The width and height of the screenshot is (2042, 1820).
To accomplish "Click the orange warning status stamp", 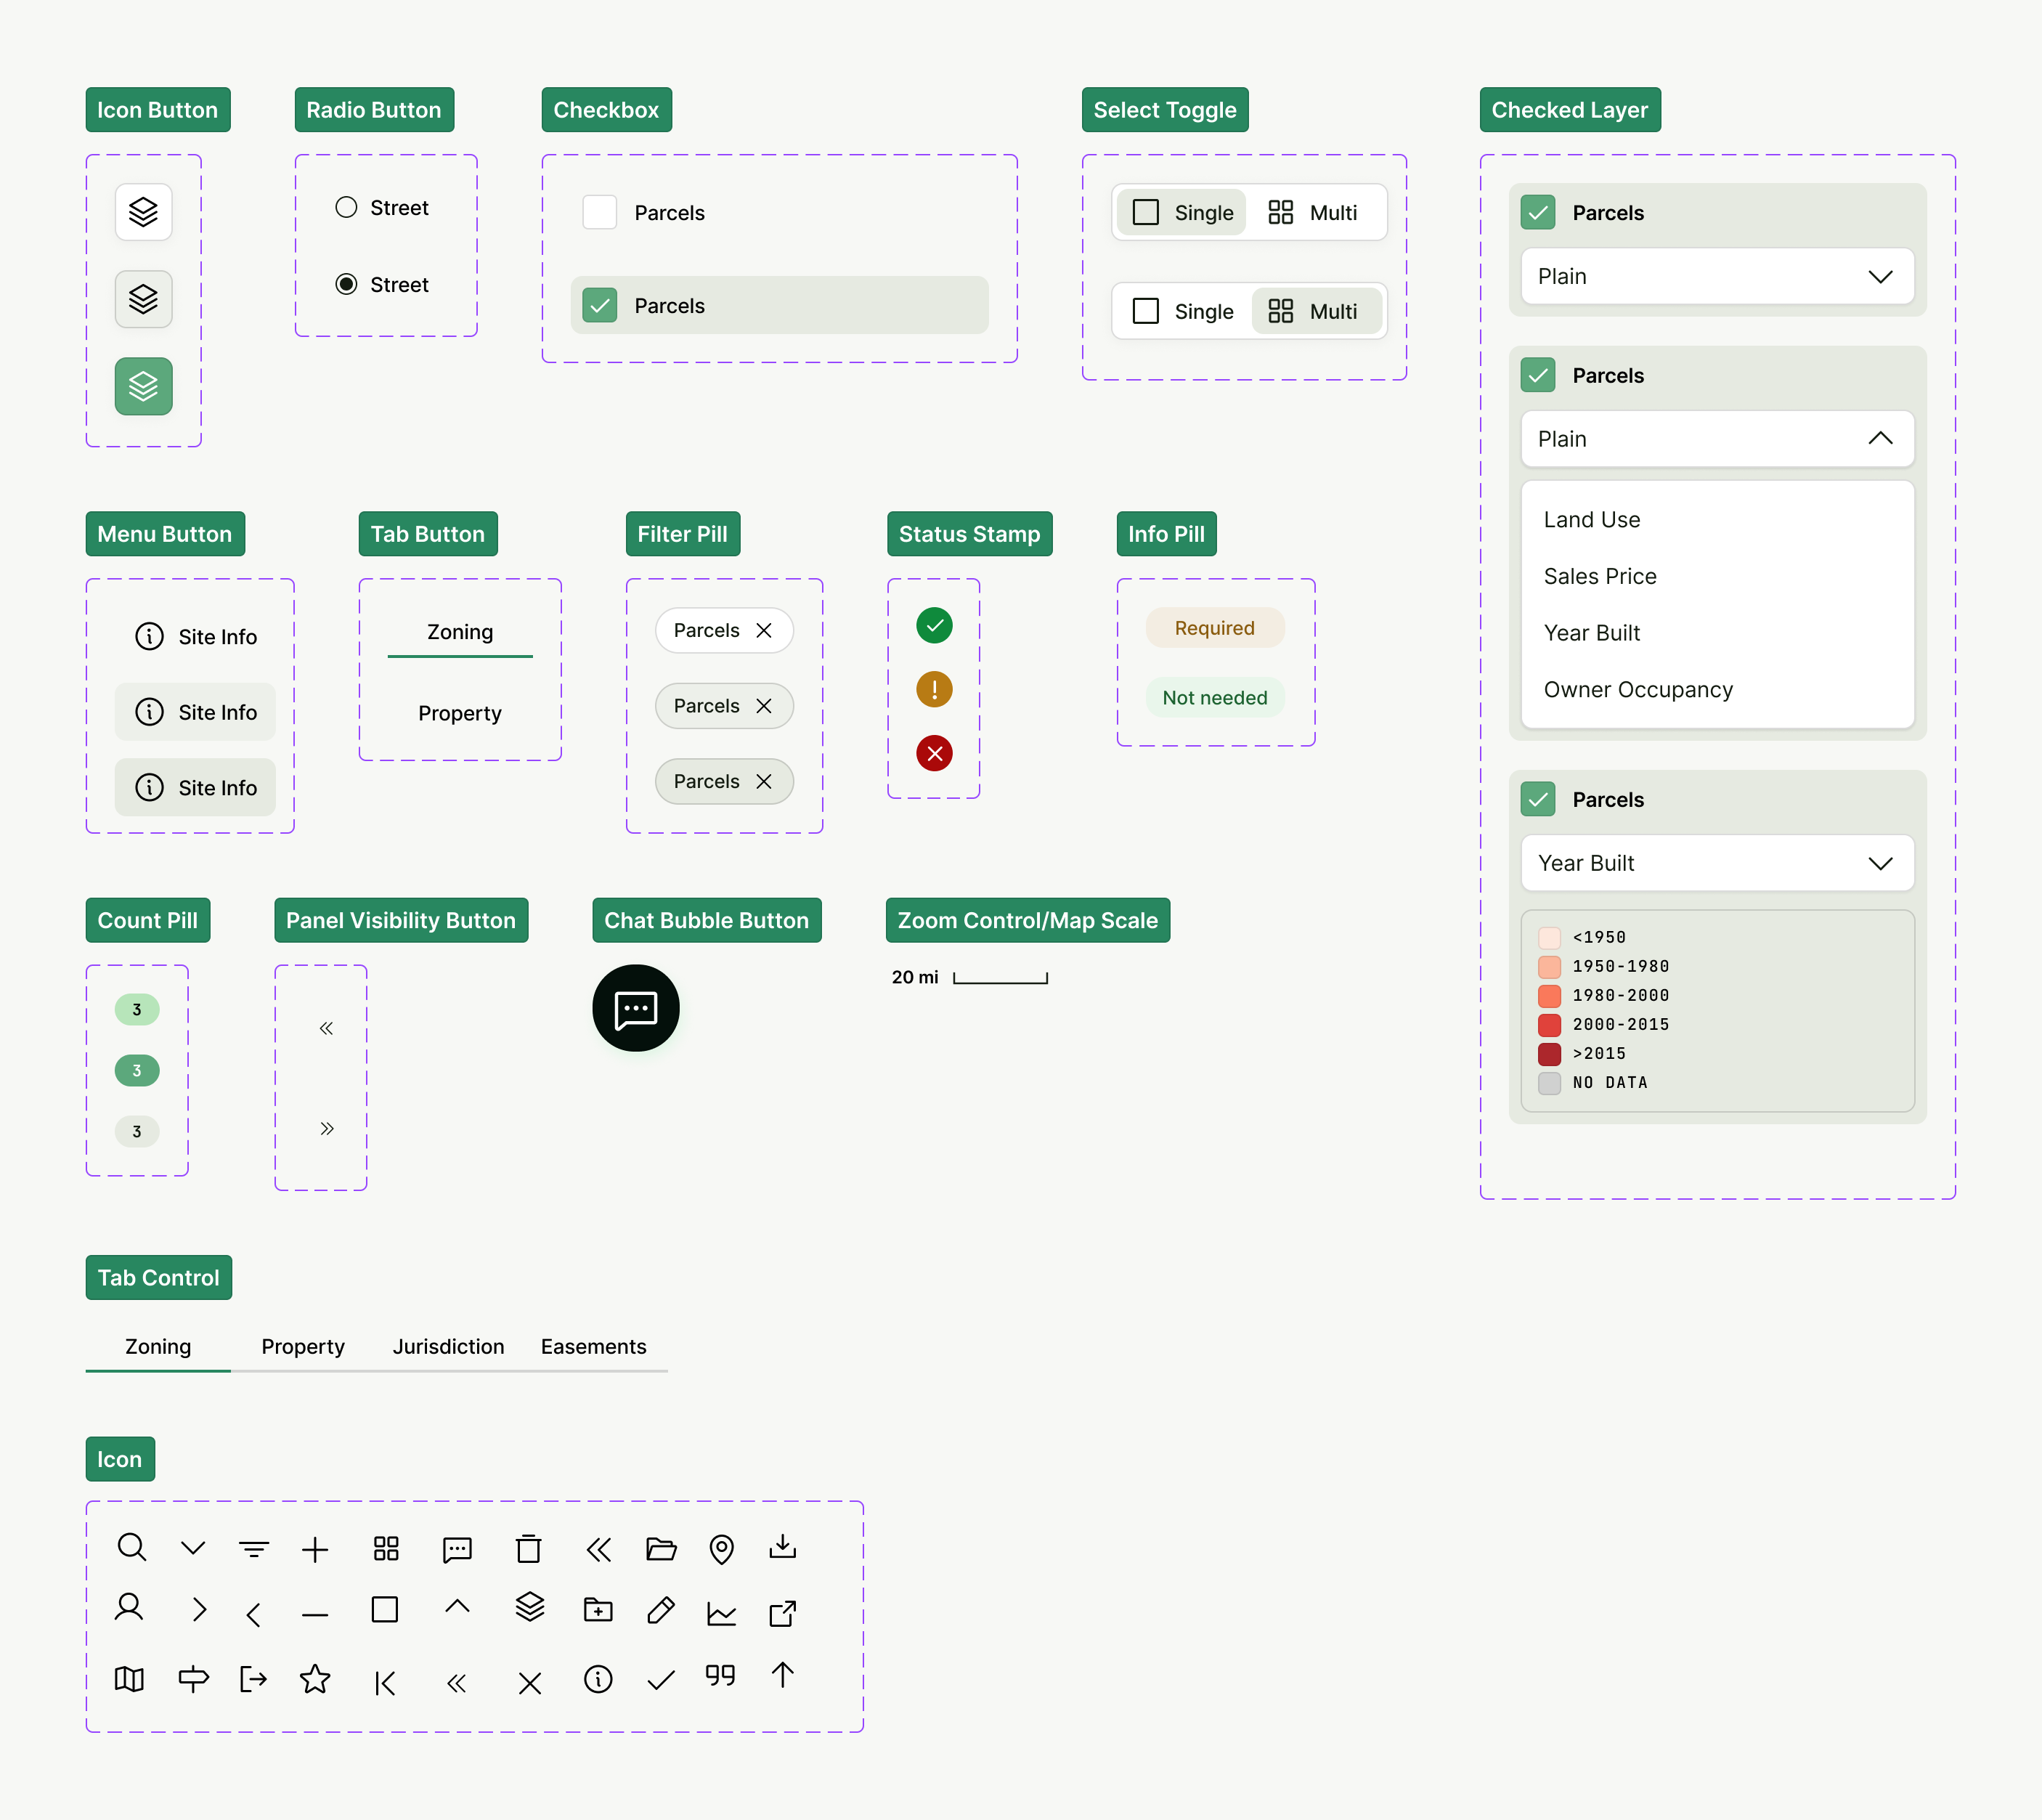I will pyautogui.click(x=934, y=689).
